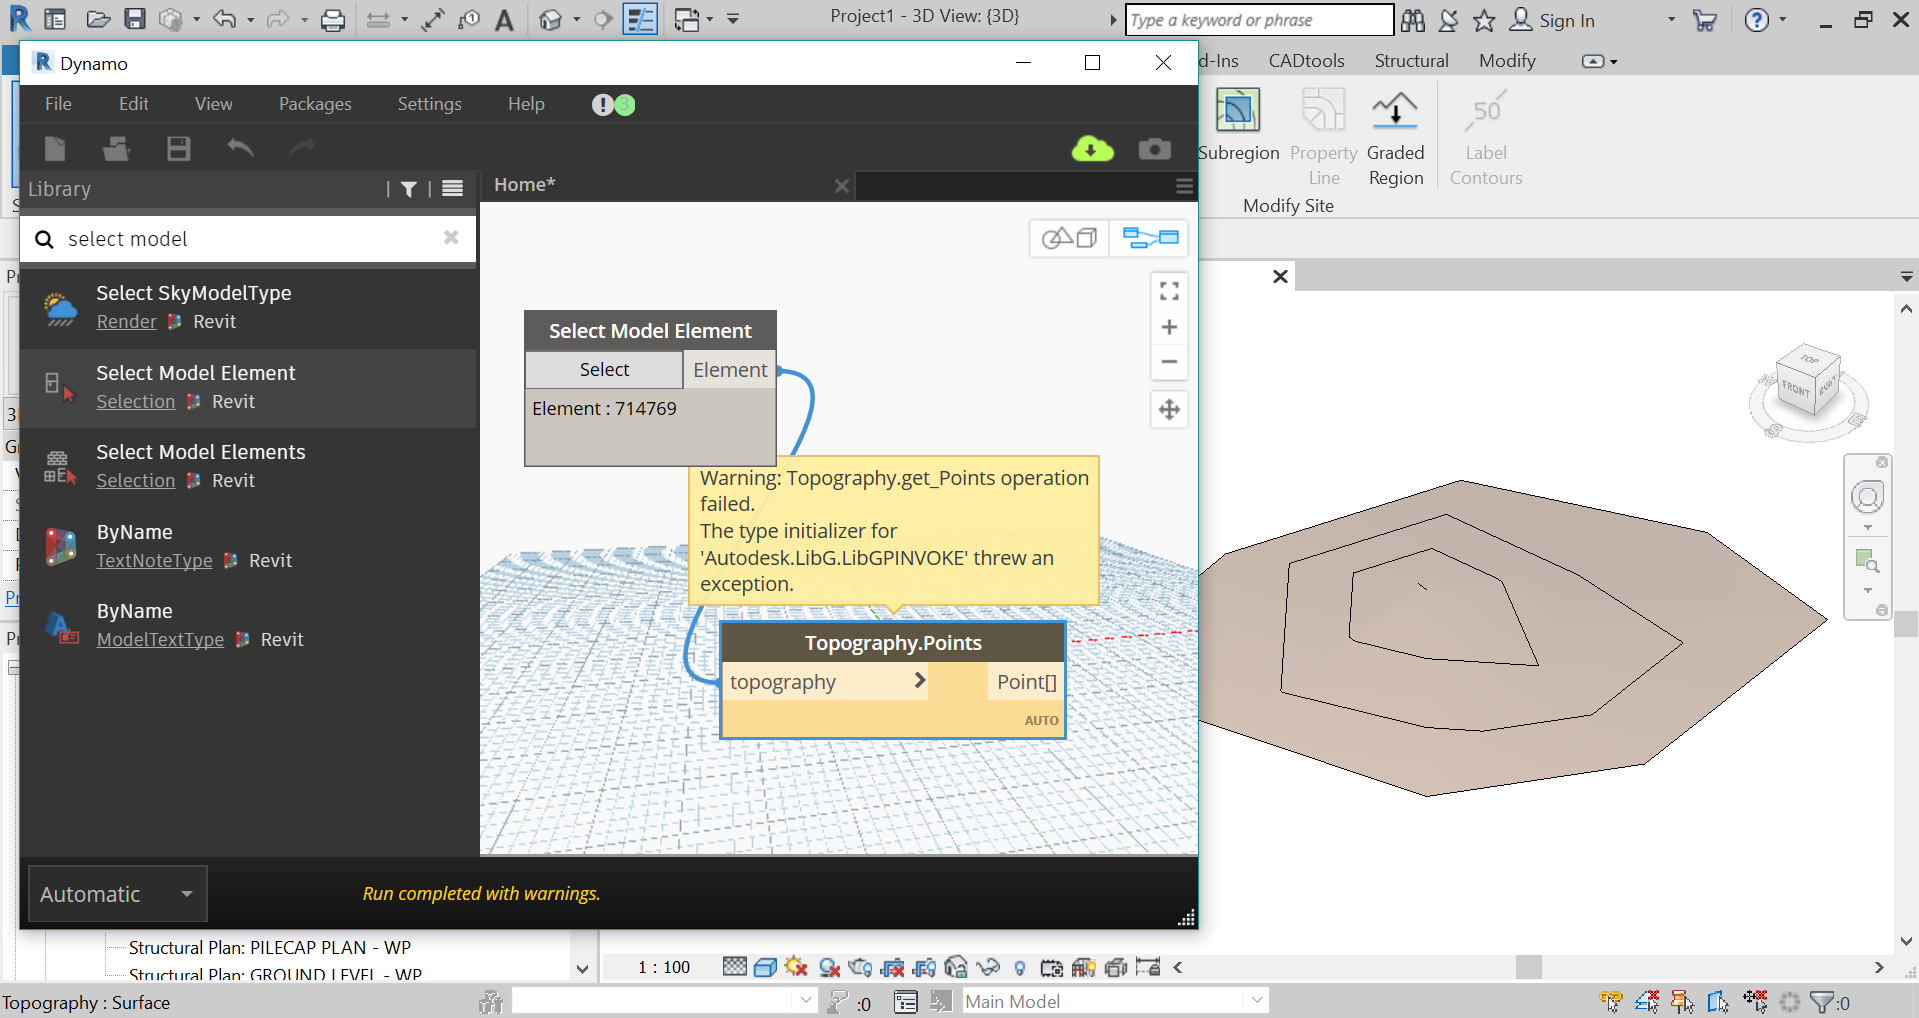Image resolution: width=1919 pixels, height=1018 pixels.
Task: Click Revit vertical scrollbar down arrow
Action: (1906, 941)
